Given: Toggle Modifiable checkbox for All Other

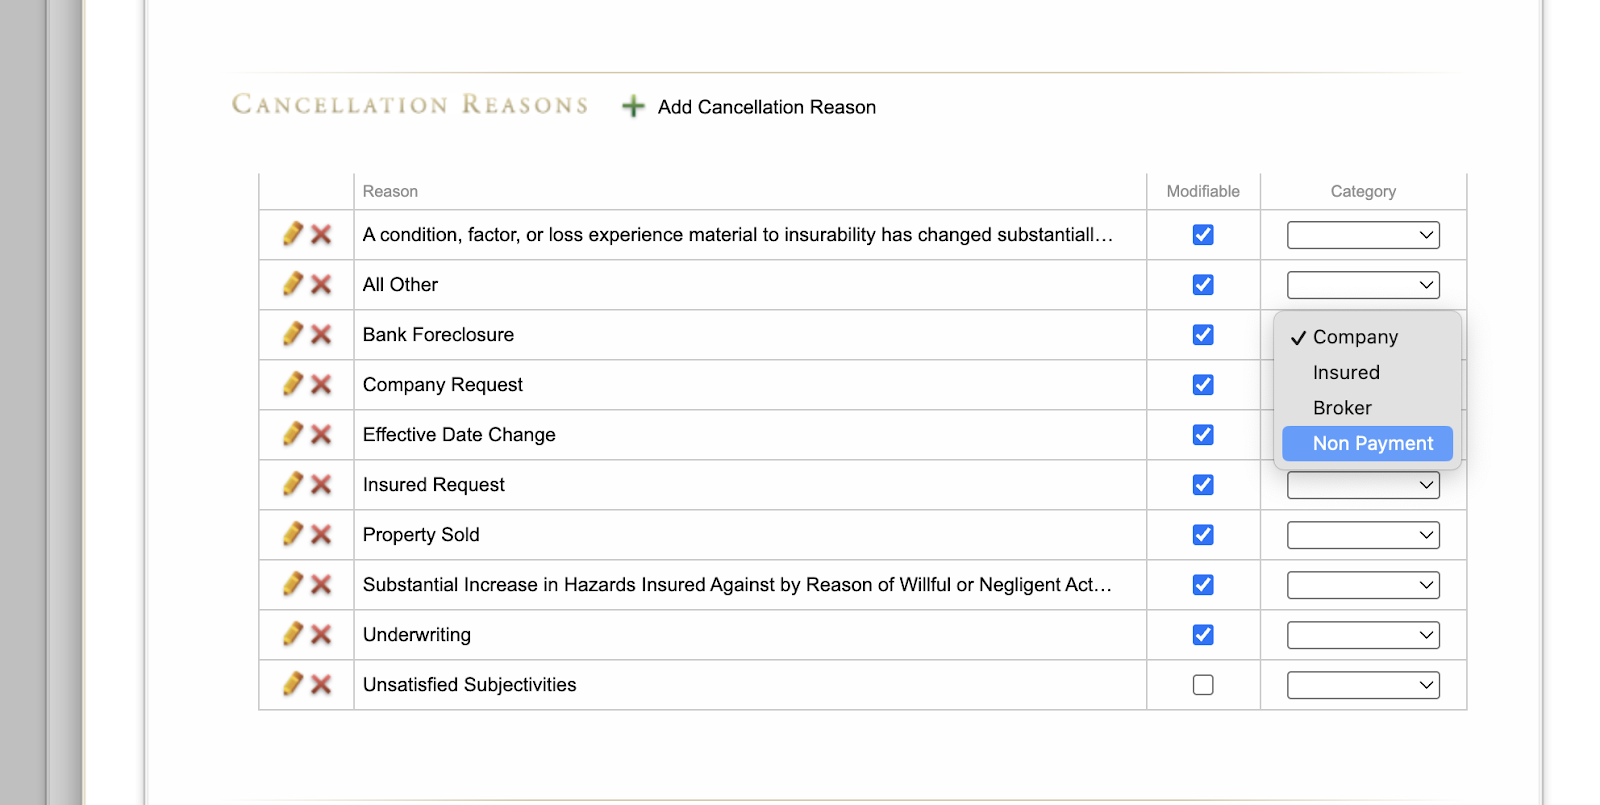Looking at the screenshot, I should click(1203, 285).
